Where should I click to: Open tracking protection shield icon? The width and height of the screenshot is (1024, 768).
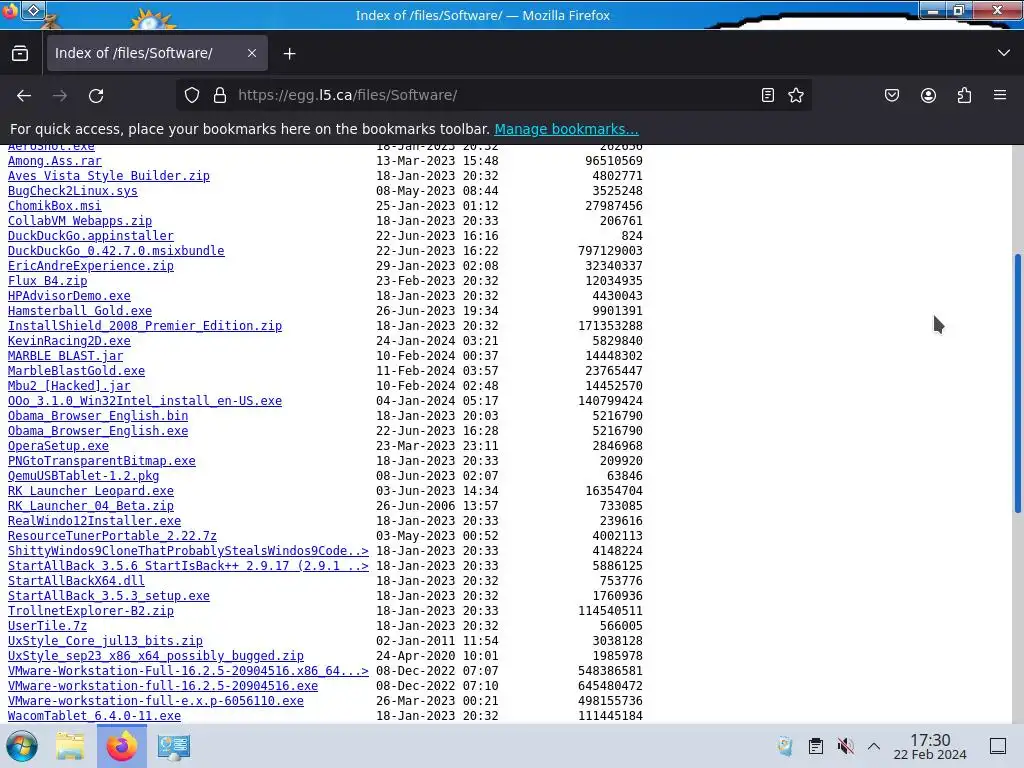coord(192,95)
